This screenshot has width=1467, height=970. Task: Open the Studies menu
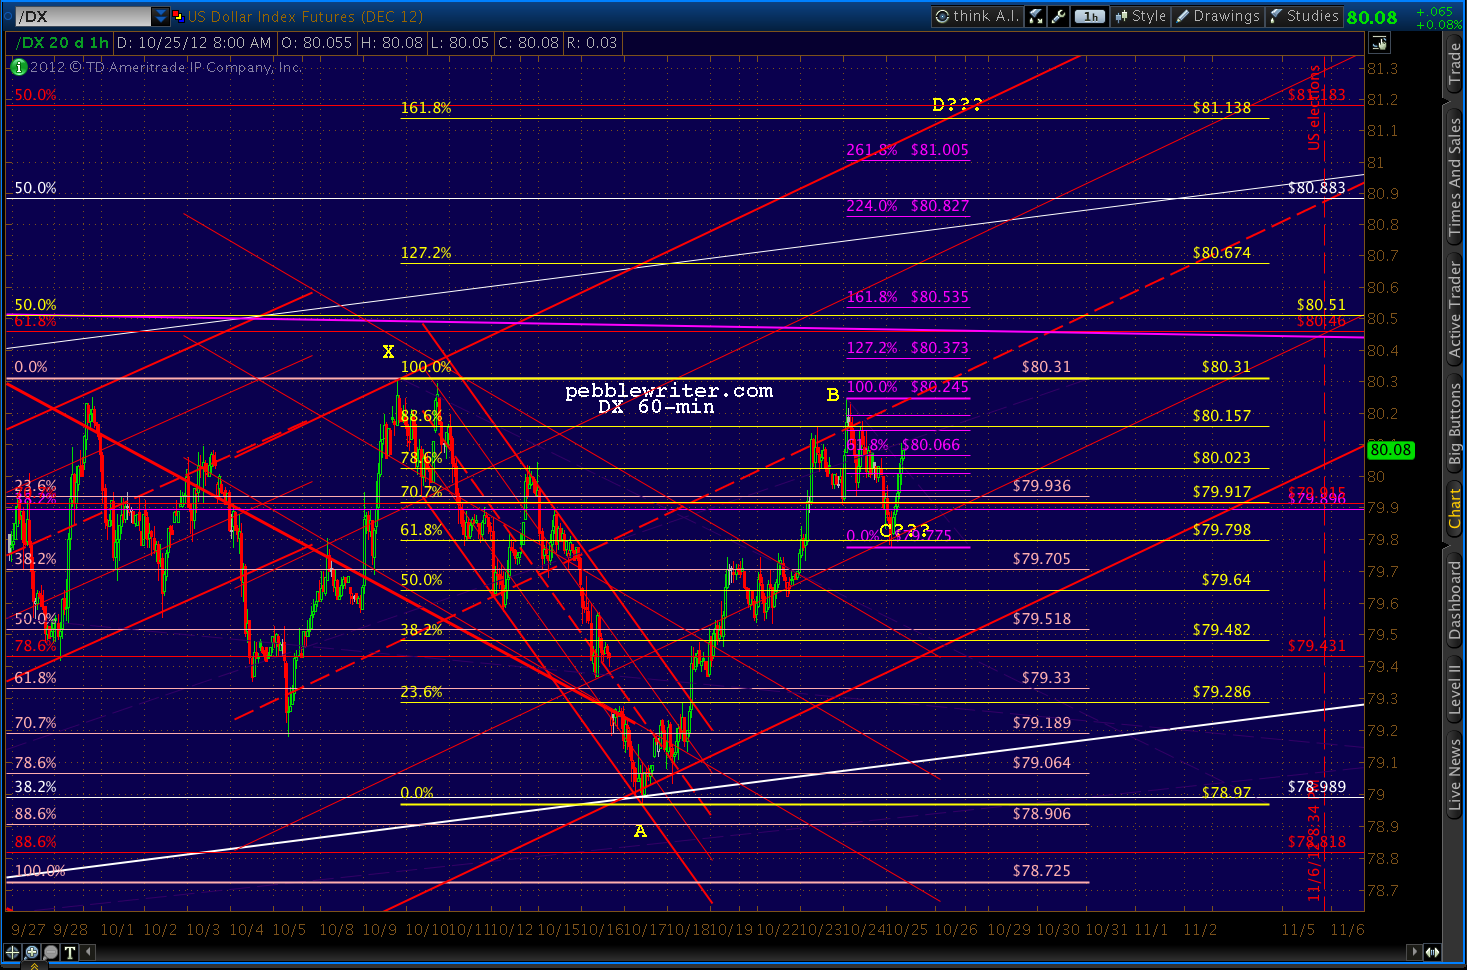[x=1304, y=16]
